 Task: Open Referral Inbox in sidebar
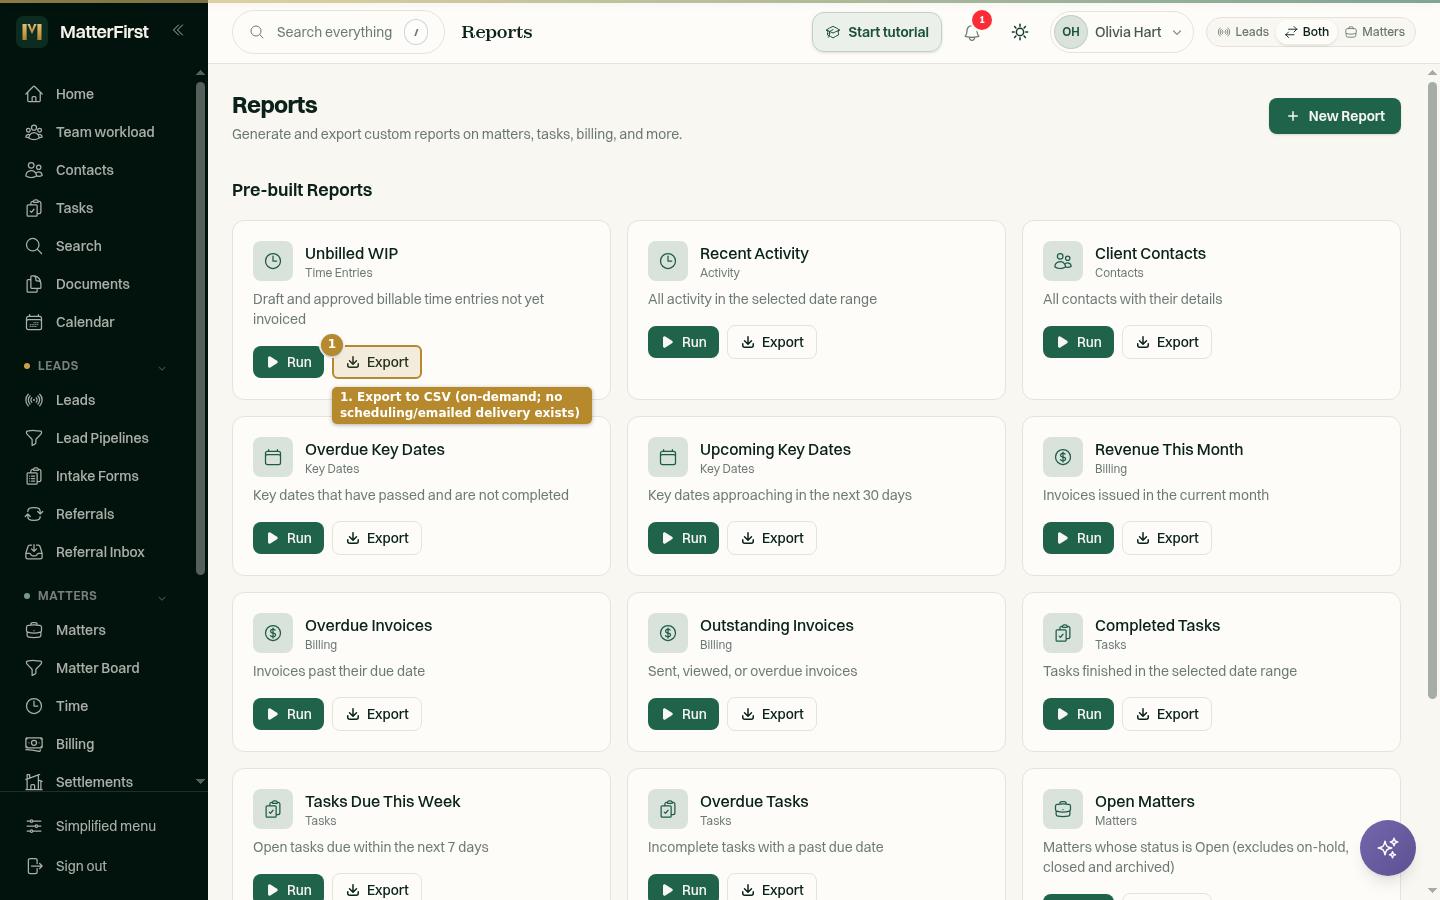96,552
